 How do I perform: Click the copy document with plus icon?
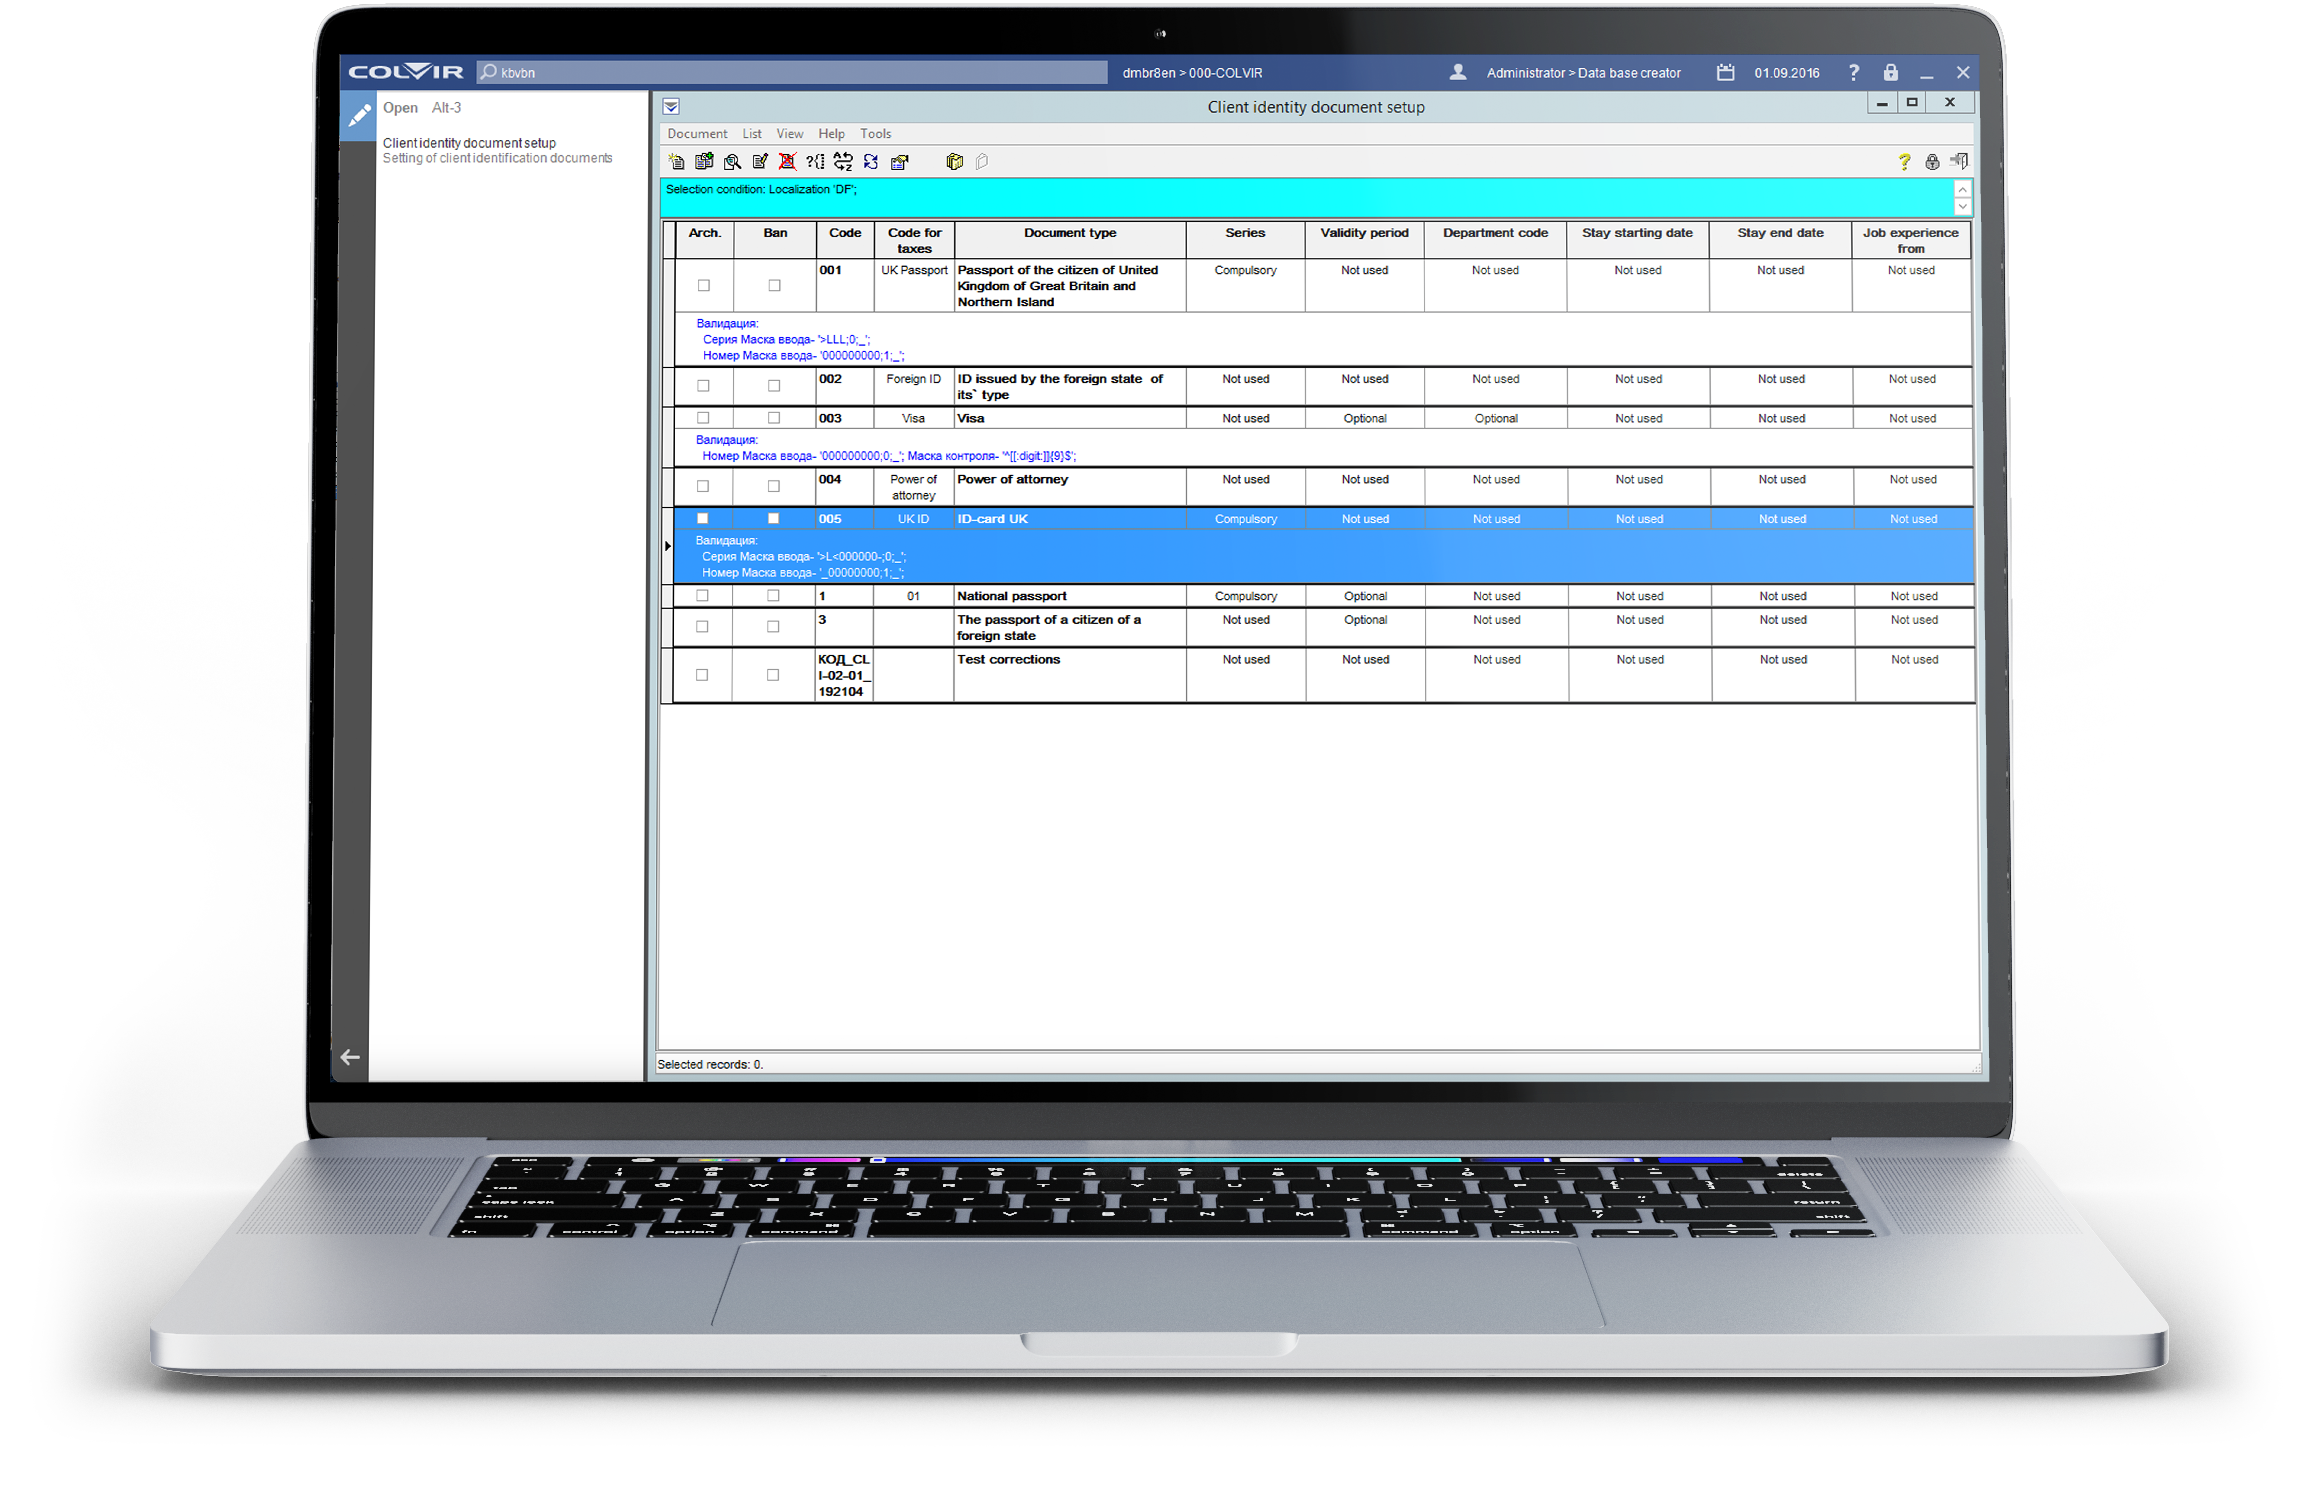(704, 162)
